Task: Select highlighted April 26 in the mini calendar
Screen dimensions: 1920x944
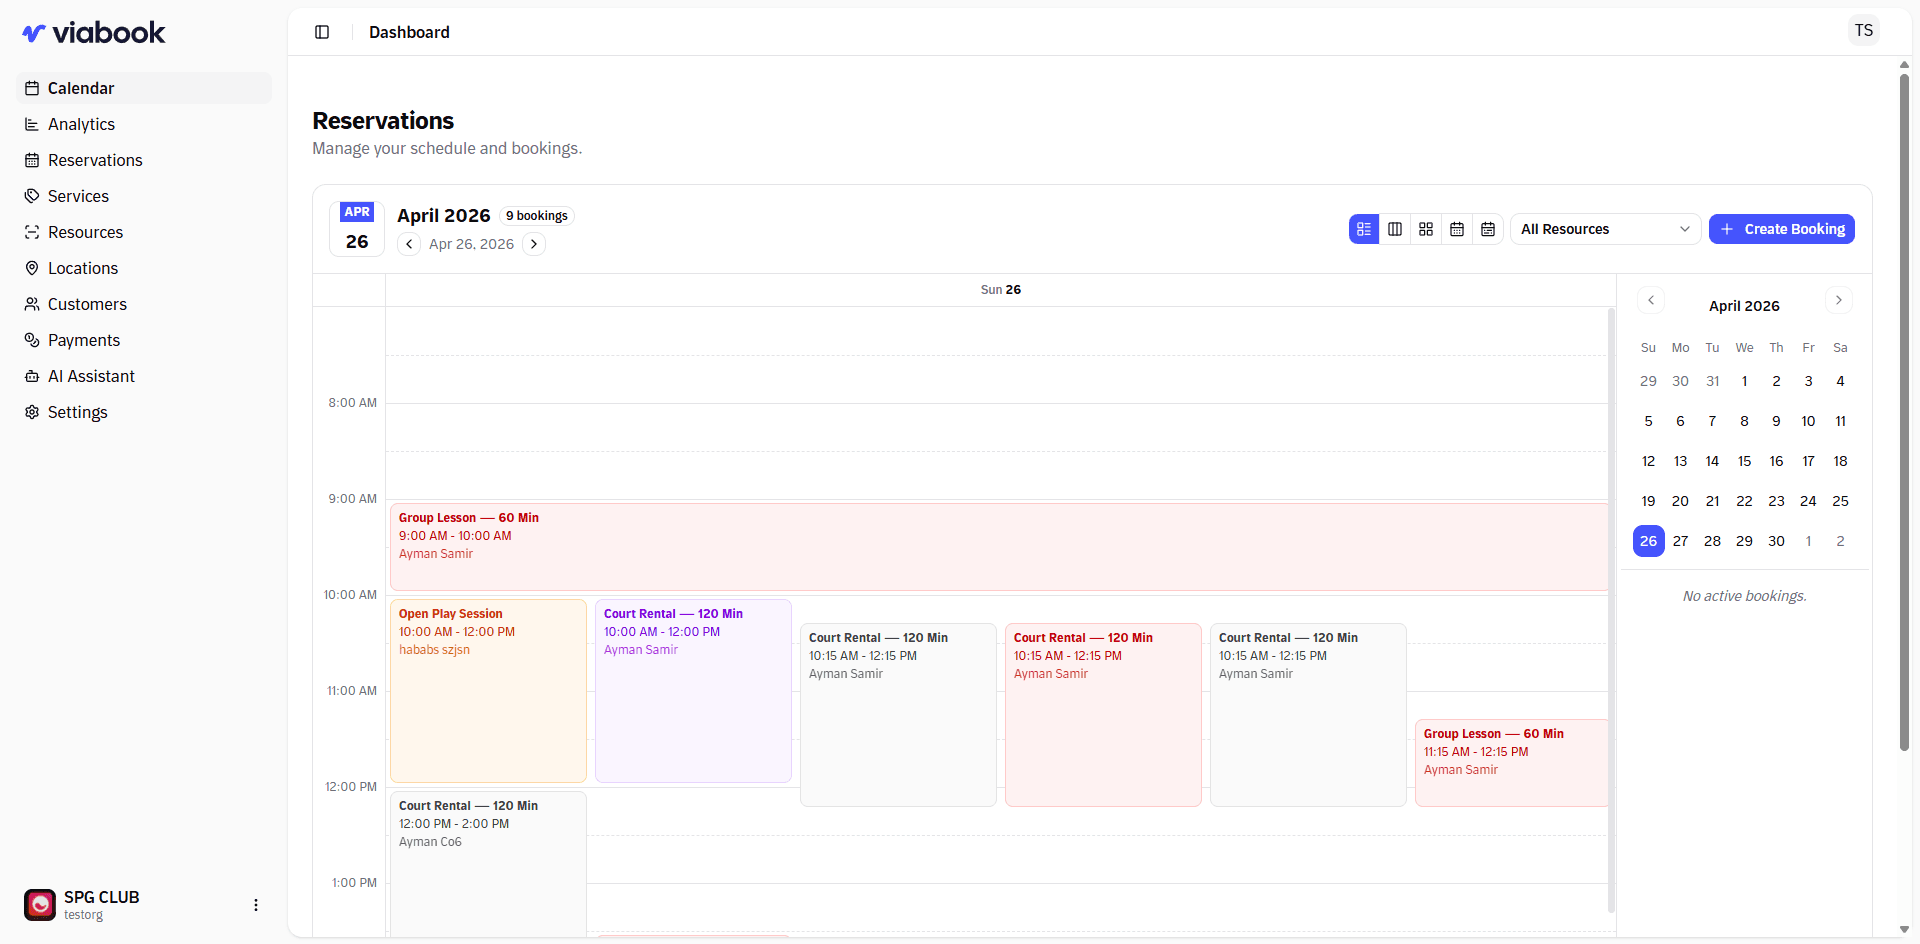Action: point(1648,541)
